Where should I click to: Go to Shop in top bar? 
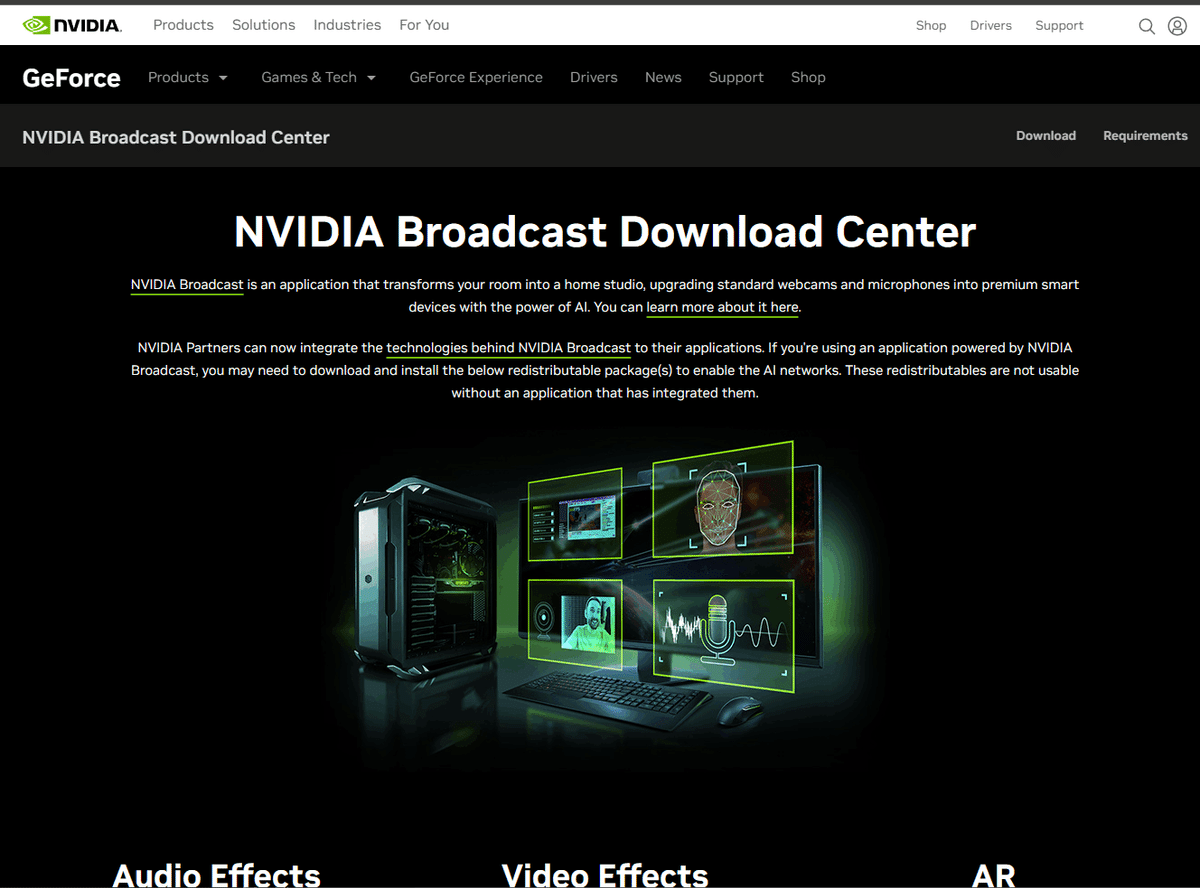(x=931, y=26)
